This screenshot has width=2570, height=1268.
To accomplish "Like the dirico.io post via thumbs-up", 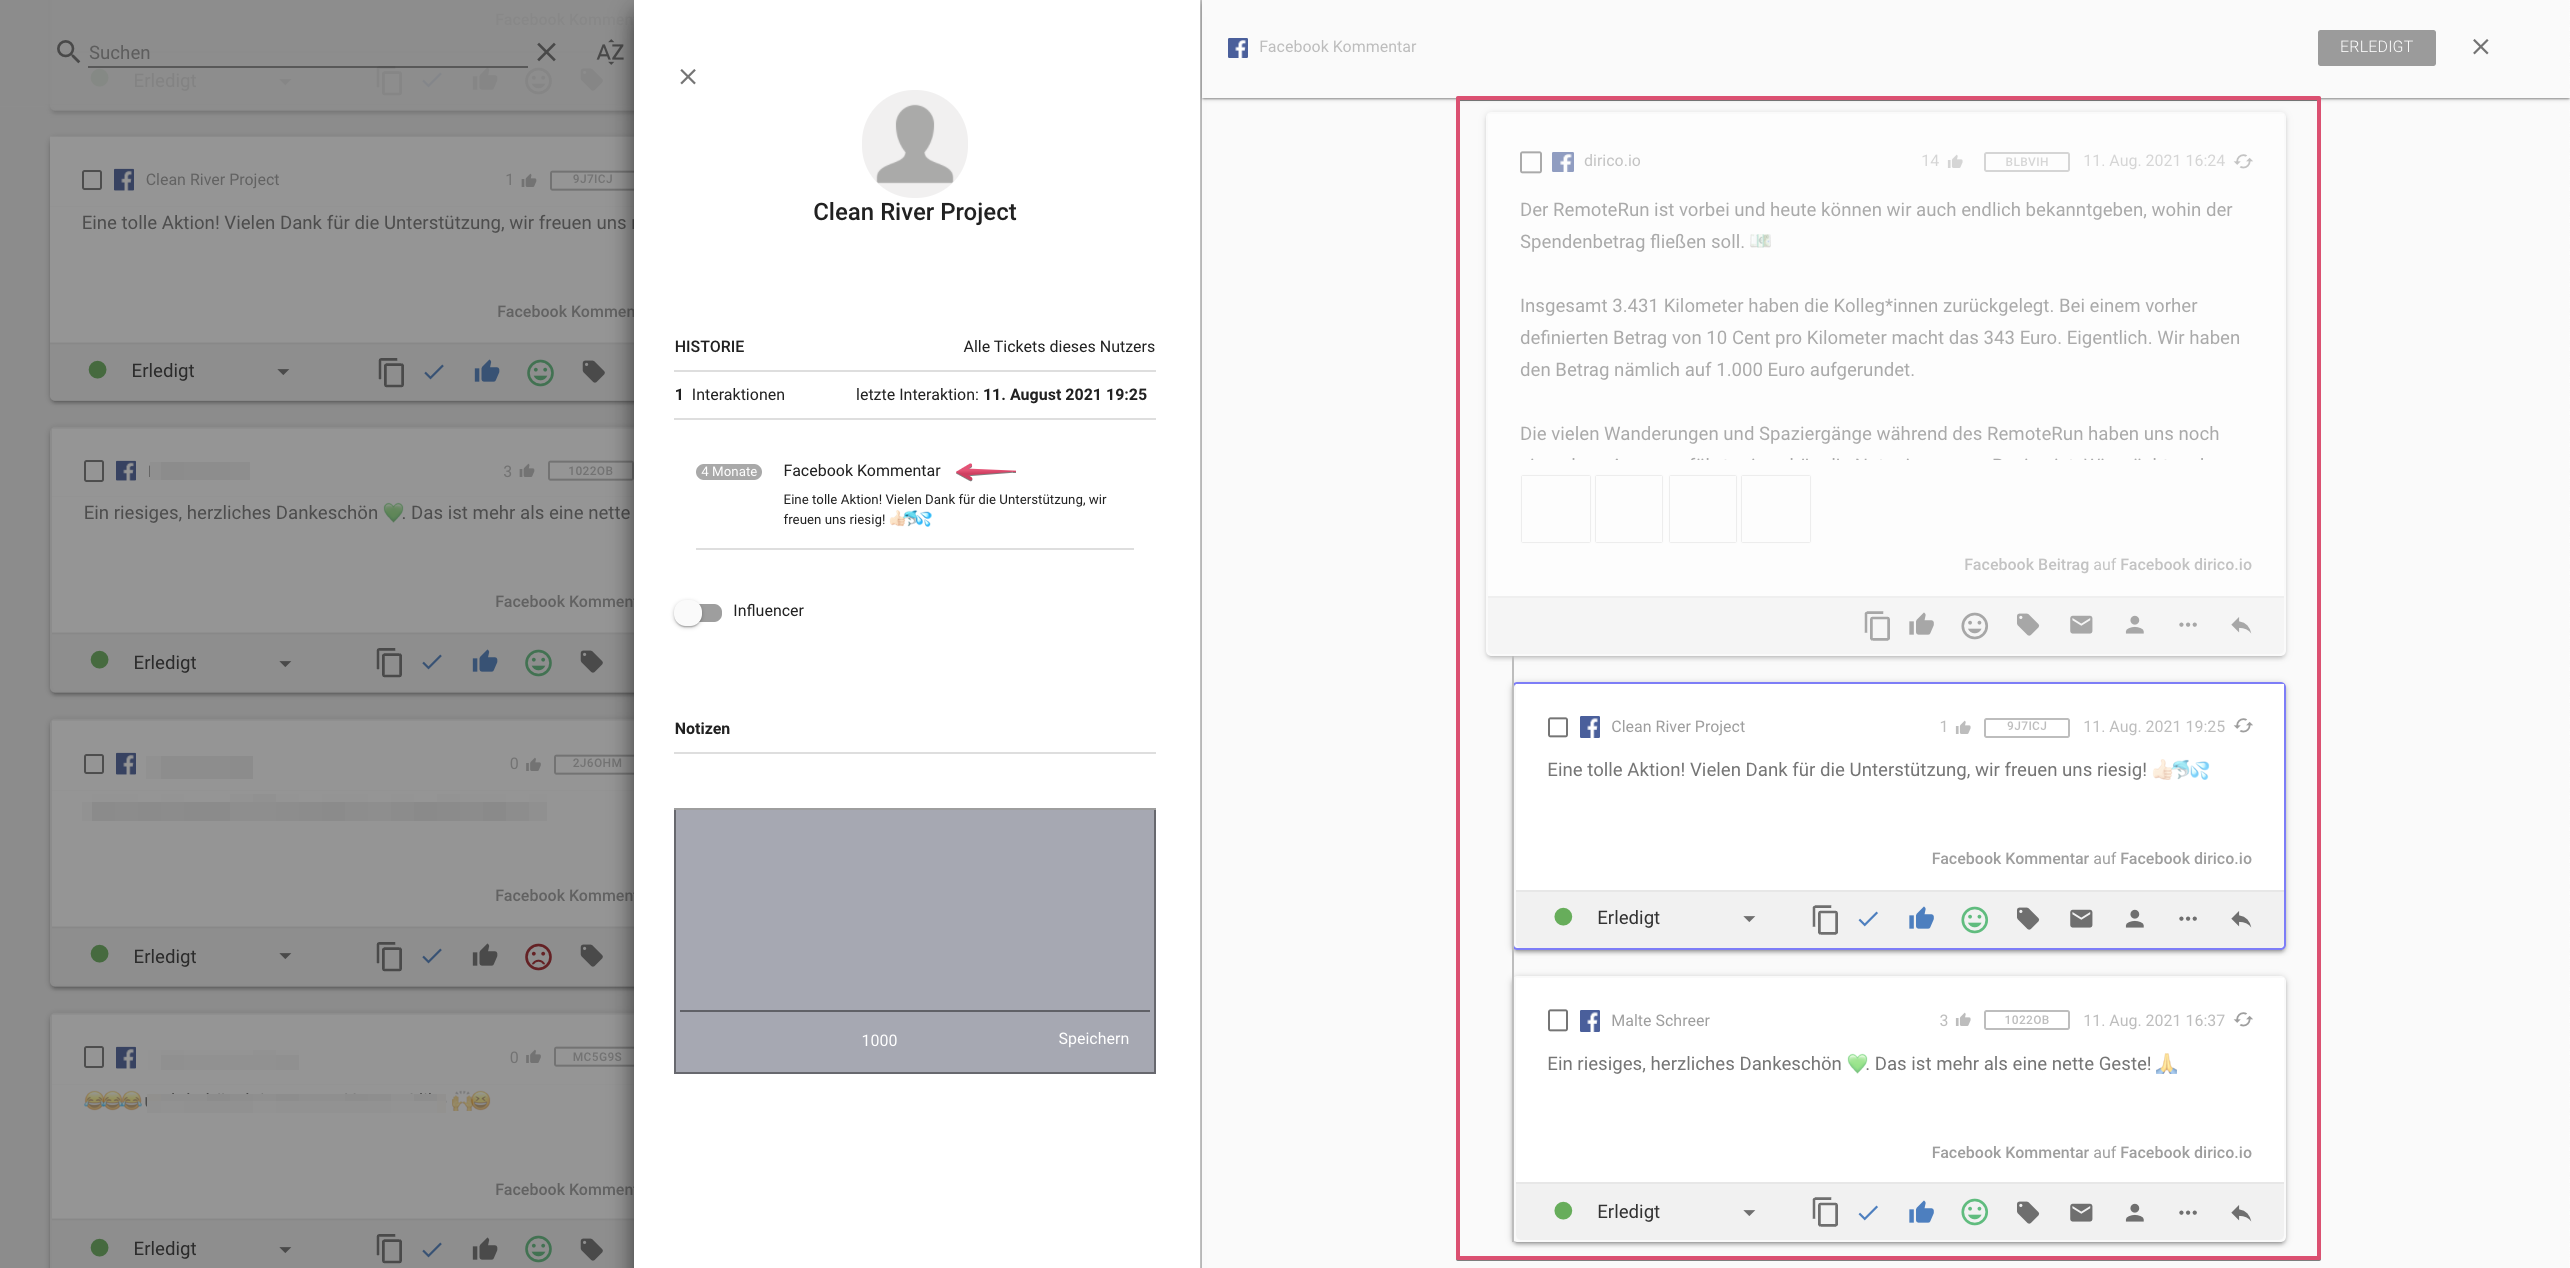I will [x=1921, y=625].
